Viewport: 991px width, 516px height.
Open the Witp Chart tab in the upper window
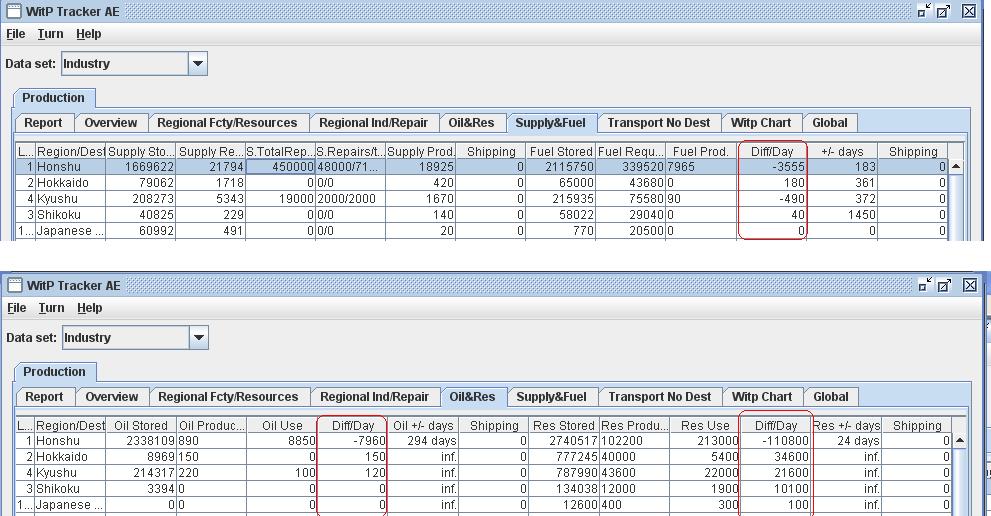[x=761, y=123]
